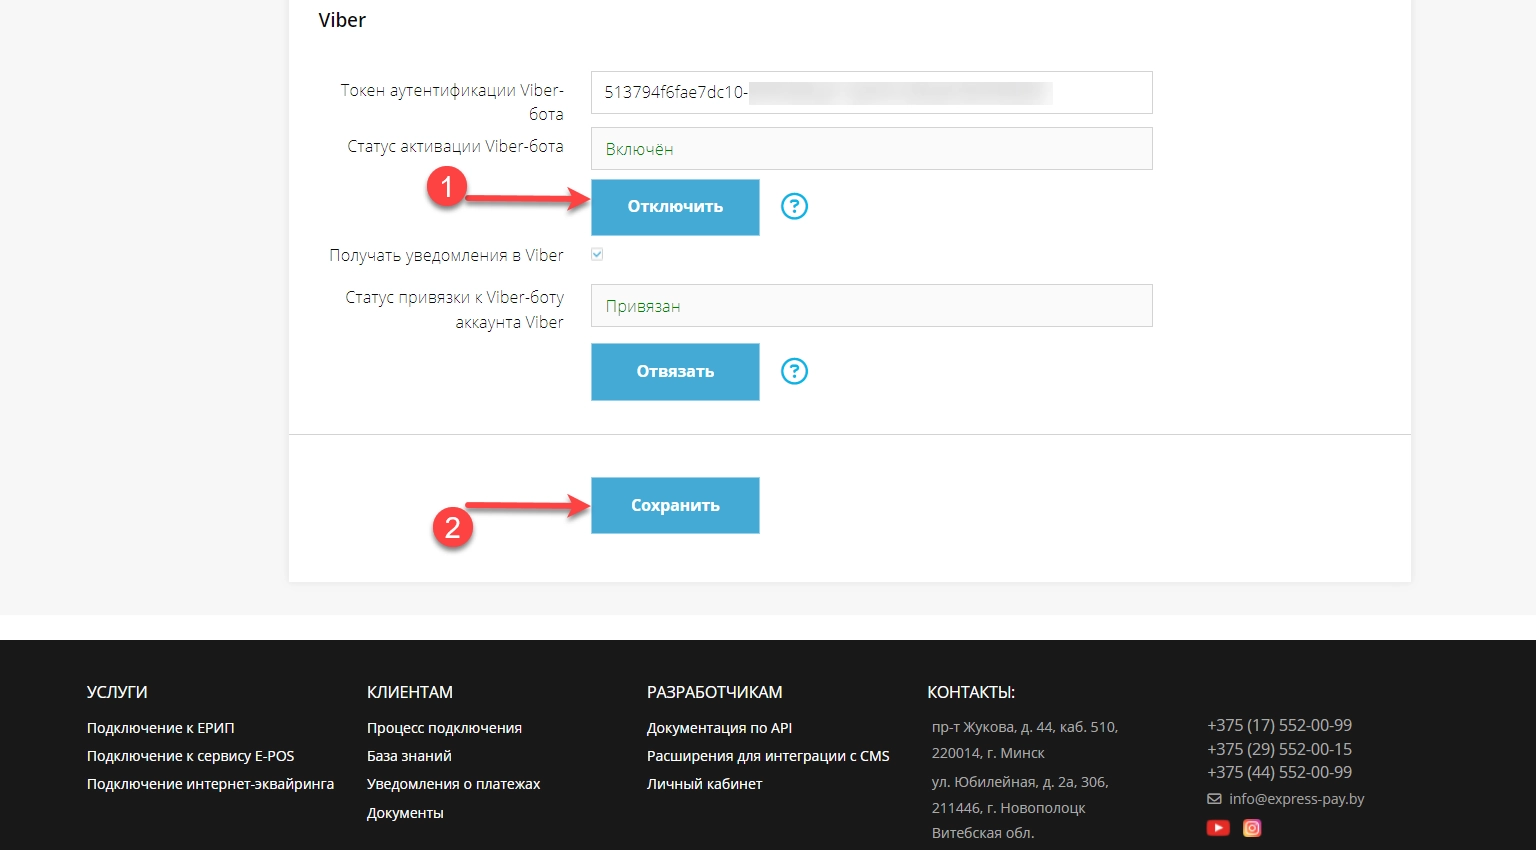Click label Статус активации Viber-бота
The image size is (1536, 850).
point(455,146)
